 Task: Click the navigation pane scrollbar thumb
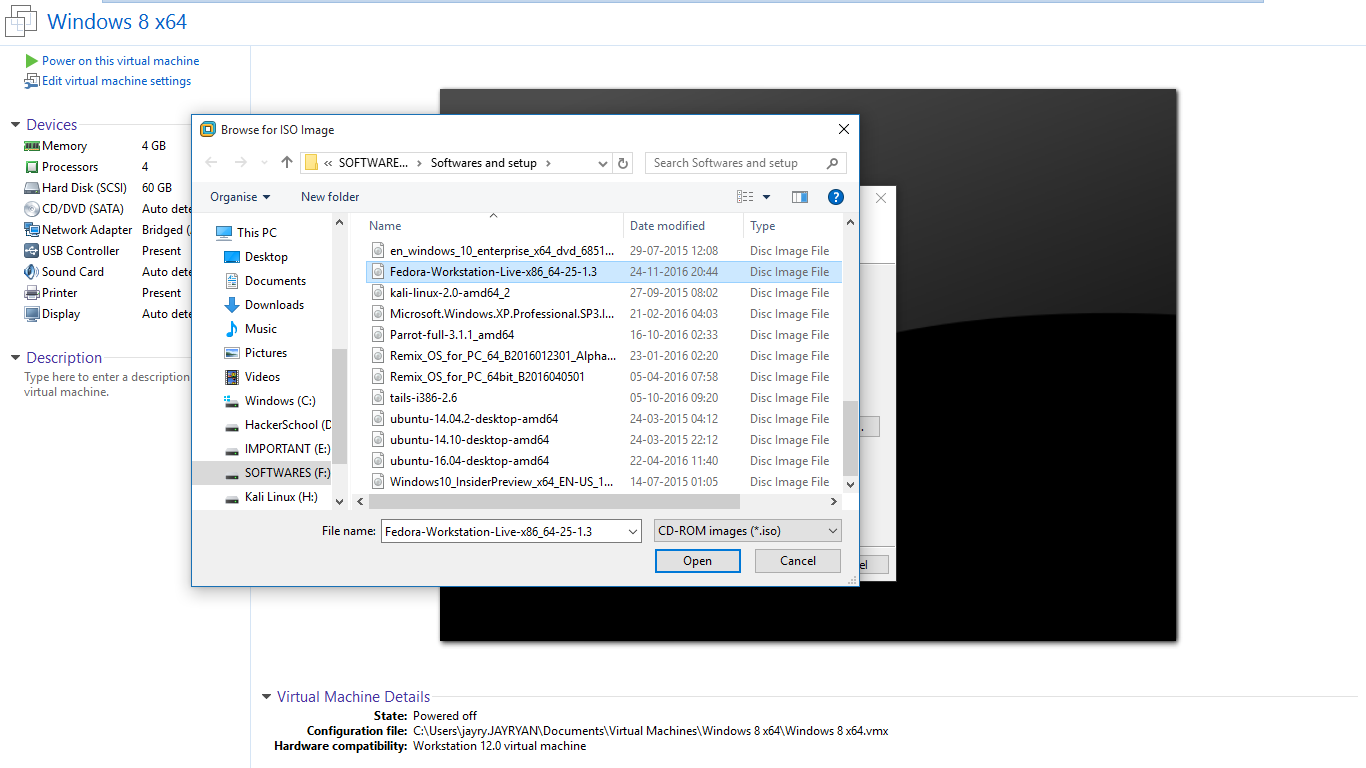[x=339, y=405]
